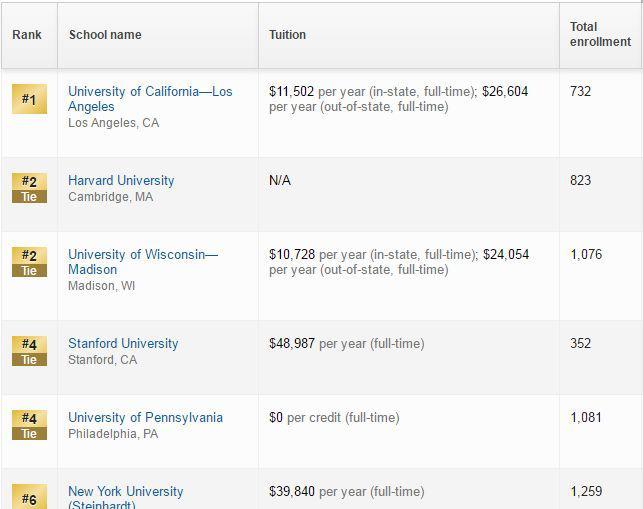Click Los Angeles, CA location text
The width and height of the screenshot is (643, 509).
[114, 123]
